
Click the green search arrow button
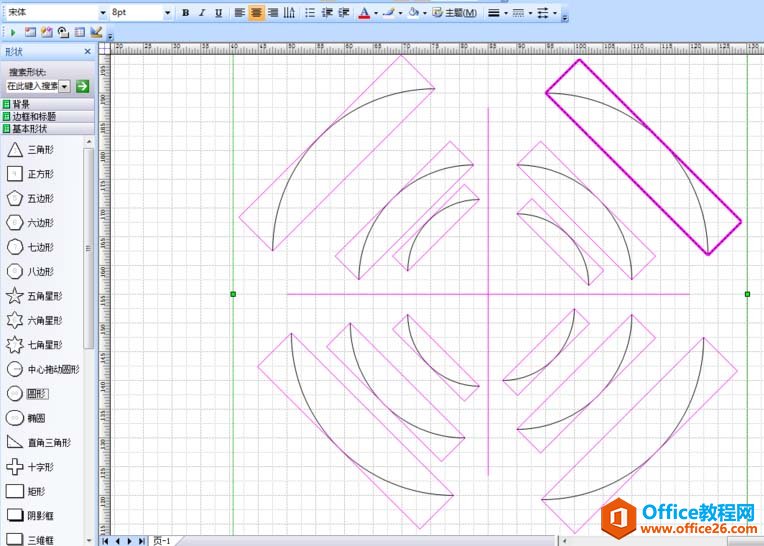(82, 87)
